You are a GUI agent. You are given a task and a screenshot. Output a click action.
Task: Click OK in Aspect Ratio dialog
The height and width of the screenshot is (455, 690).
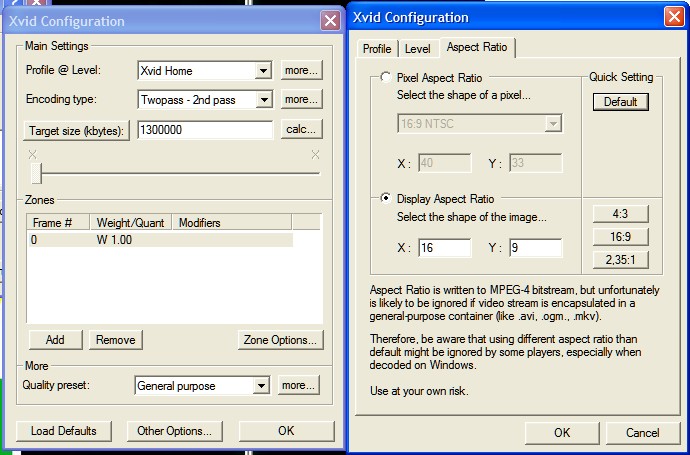(x=562, y=433)
